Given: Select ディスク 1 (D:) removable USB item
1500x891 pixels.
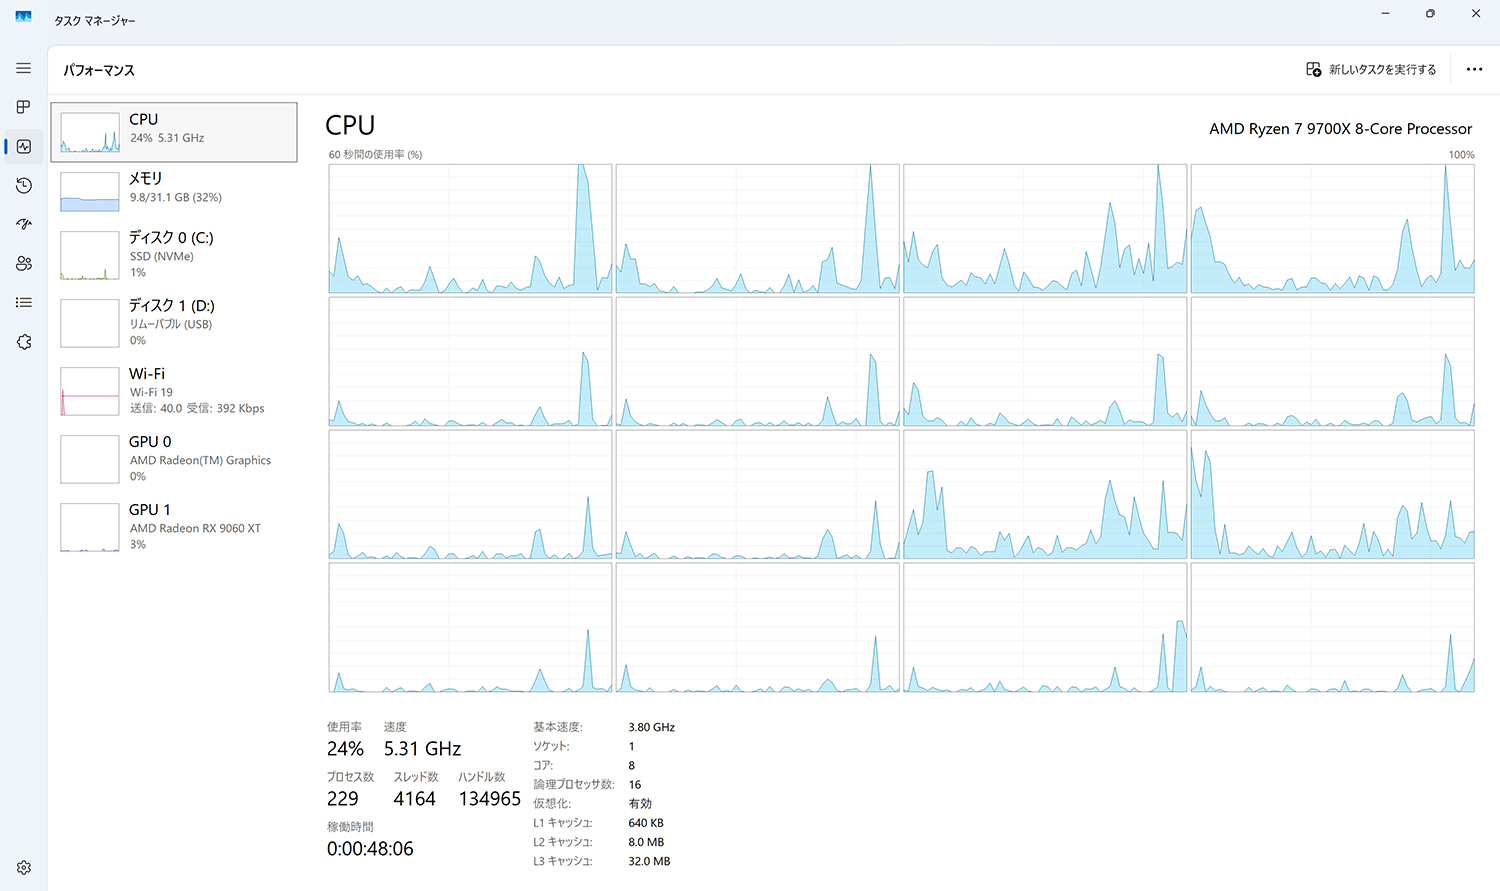Looking at the screenshot, I should click(174, 323).
